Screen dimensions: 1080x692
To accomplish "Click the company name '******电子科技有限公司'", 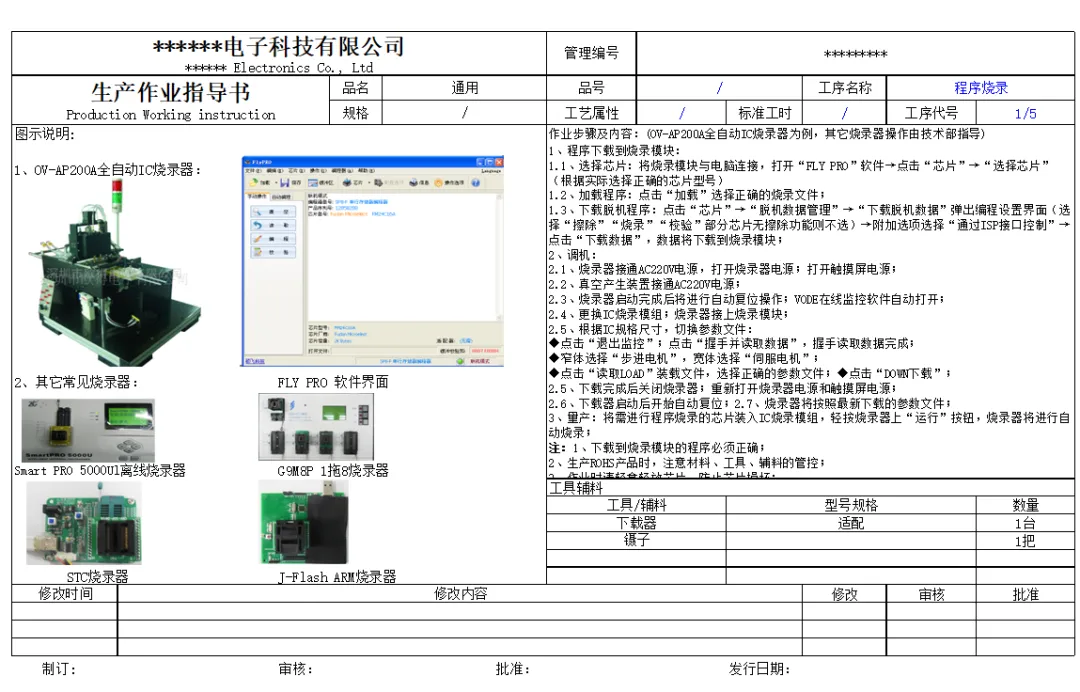I will coord(278,46).
